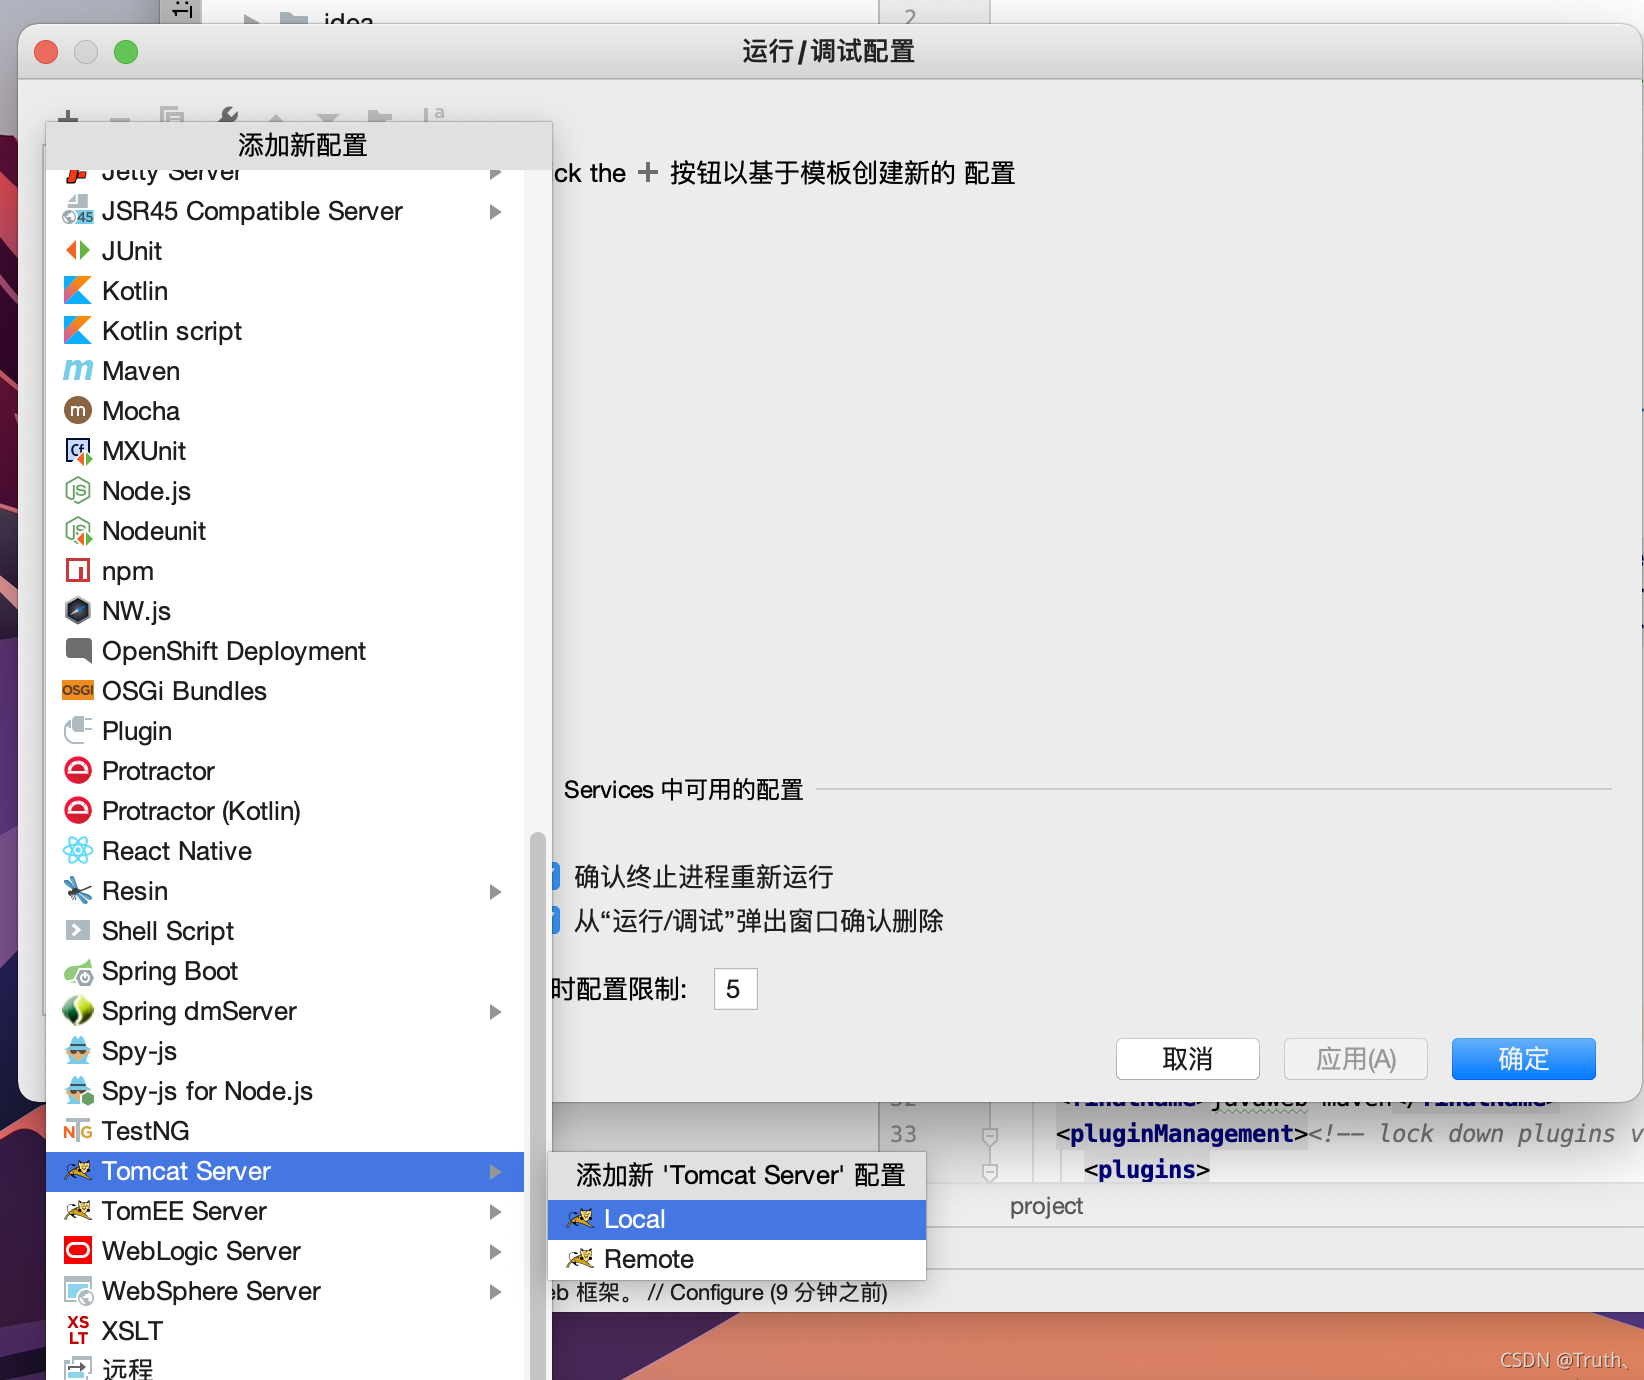
Task: Choose the 远程 configuration entry
Action: pos(285,1367)
